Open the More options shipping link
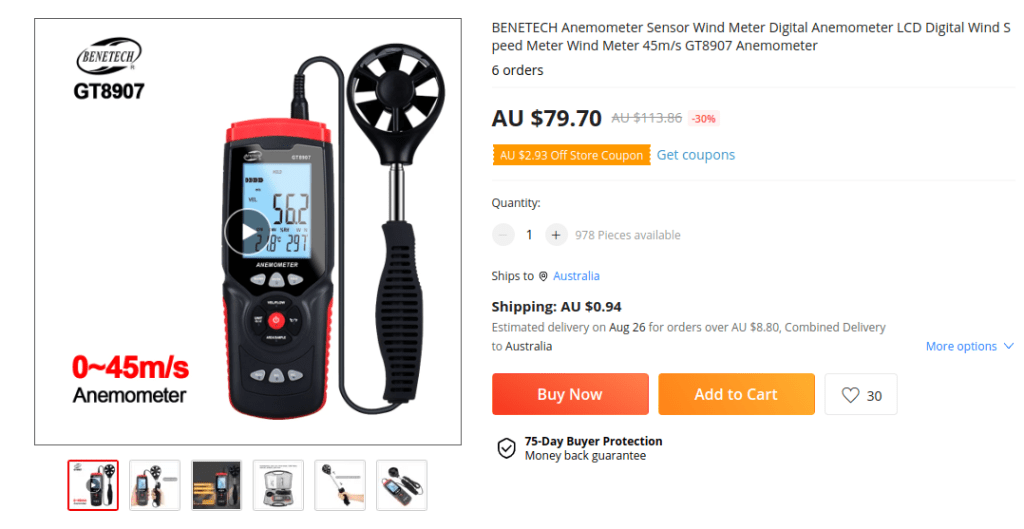 point(961,346)
